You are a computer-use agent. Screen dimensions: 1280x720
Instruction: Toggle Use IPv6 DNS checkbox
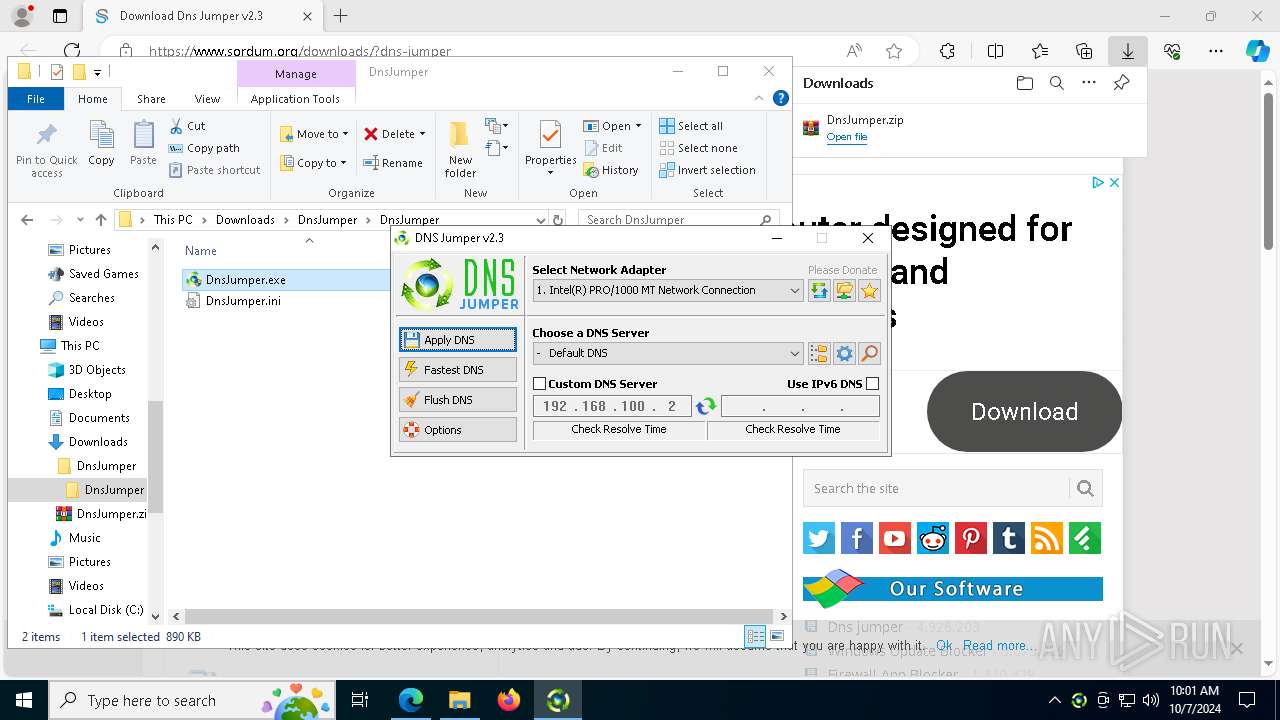coord(872,384)
